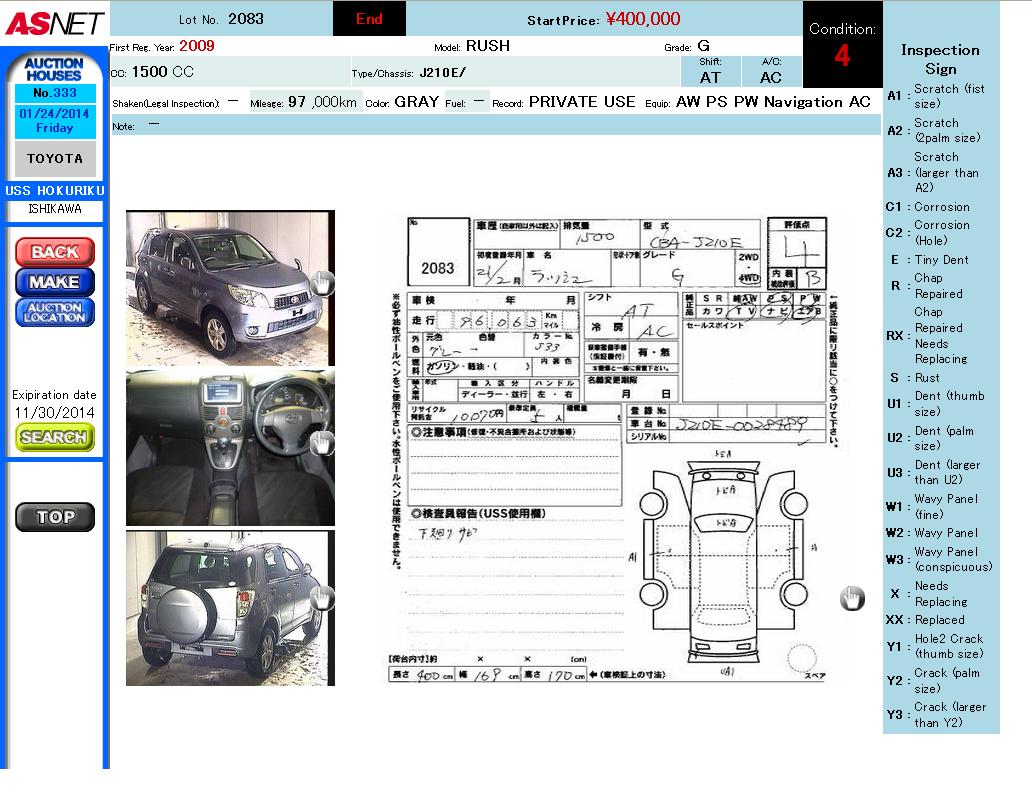Enlarge the interior dashboard photo

(x=220, y=447)
